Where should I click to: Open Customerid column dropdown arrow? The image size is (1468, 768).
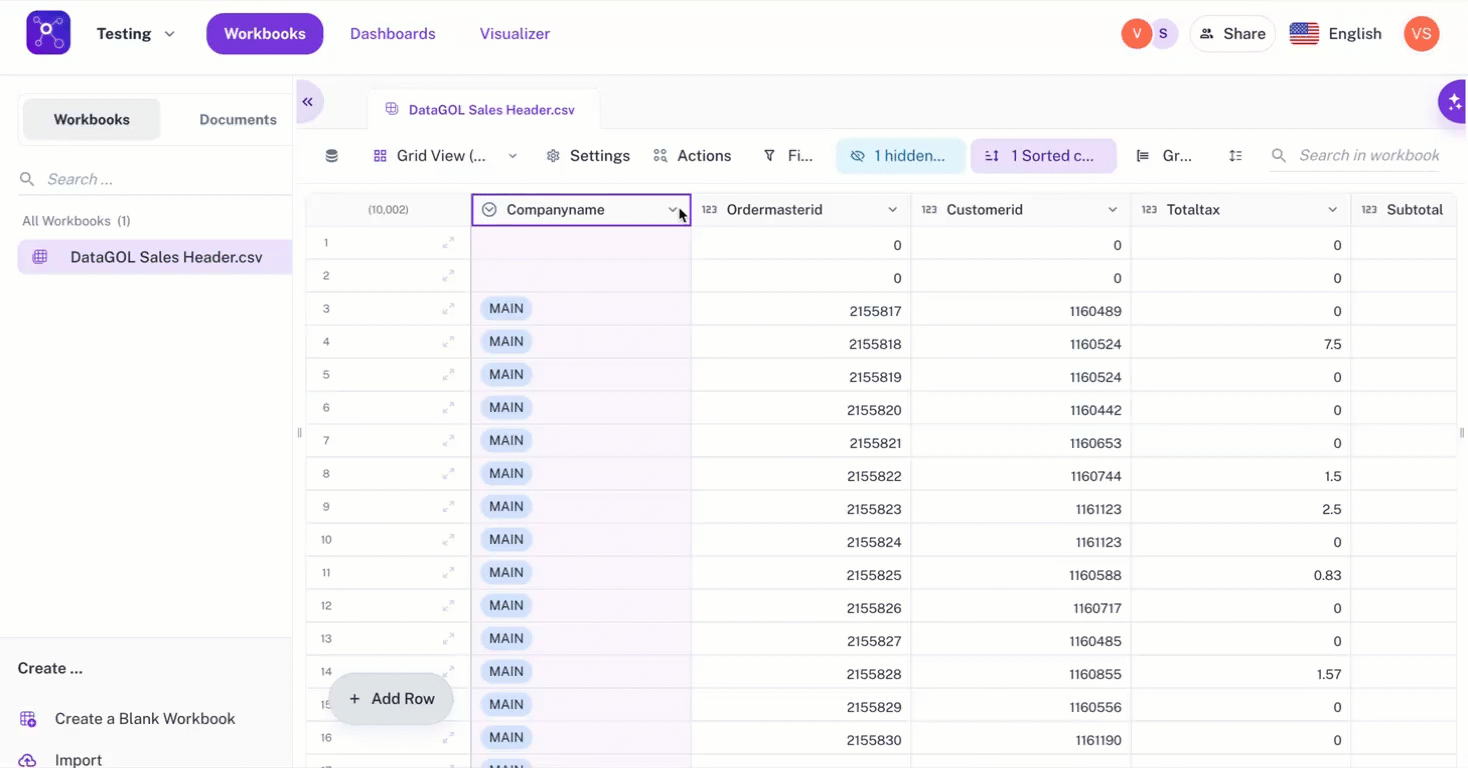point(1113,210)
